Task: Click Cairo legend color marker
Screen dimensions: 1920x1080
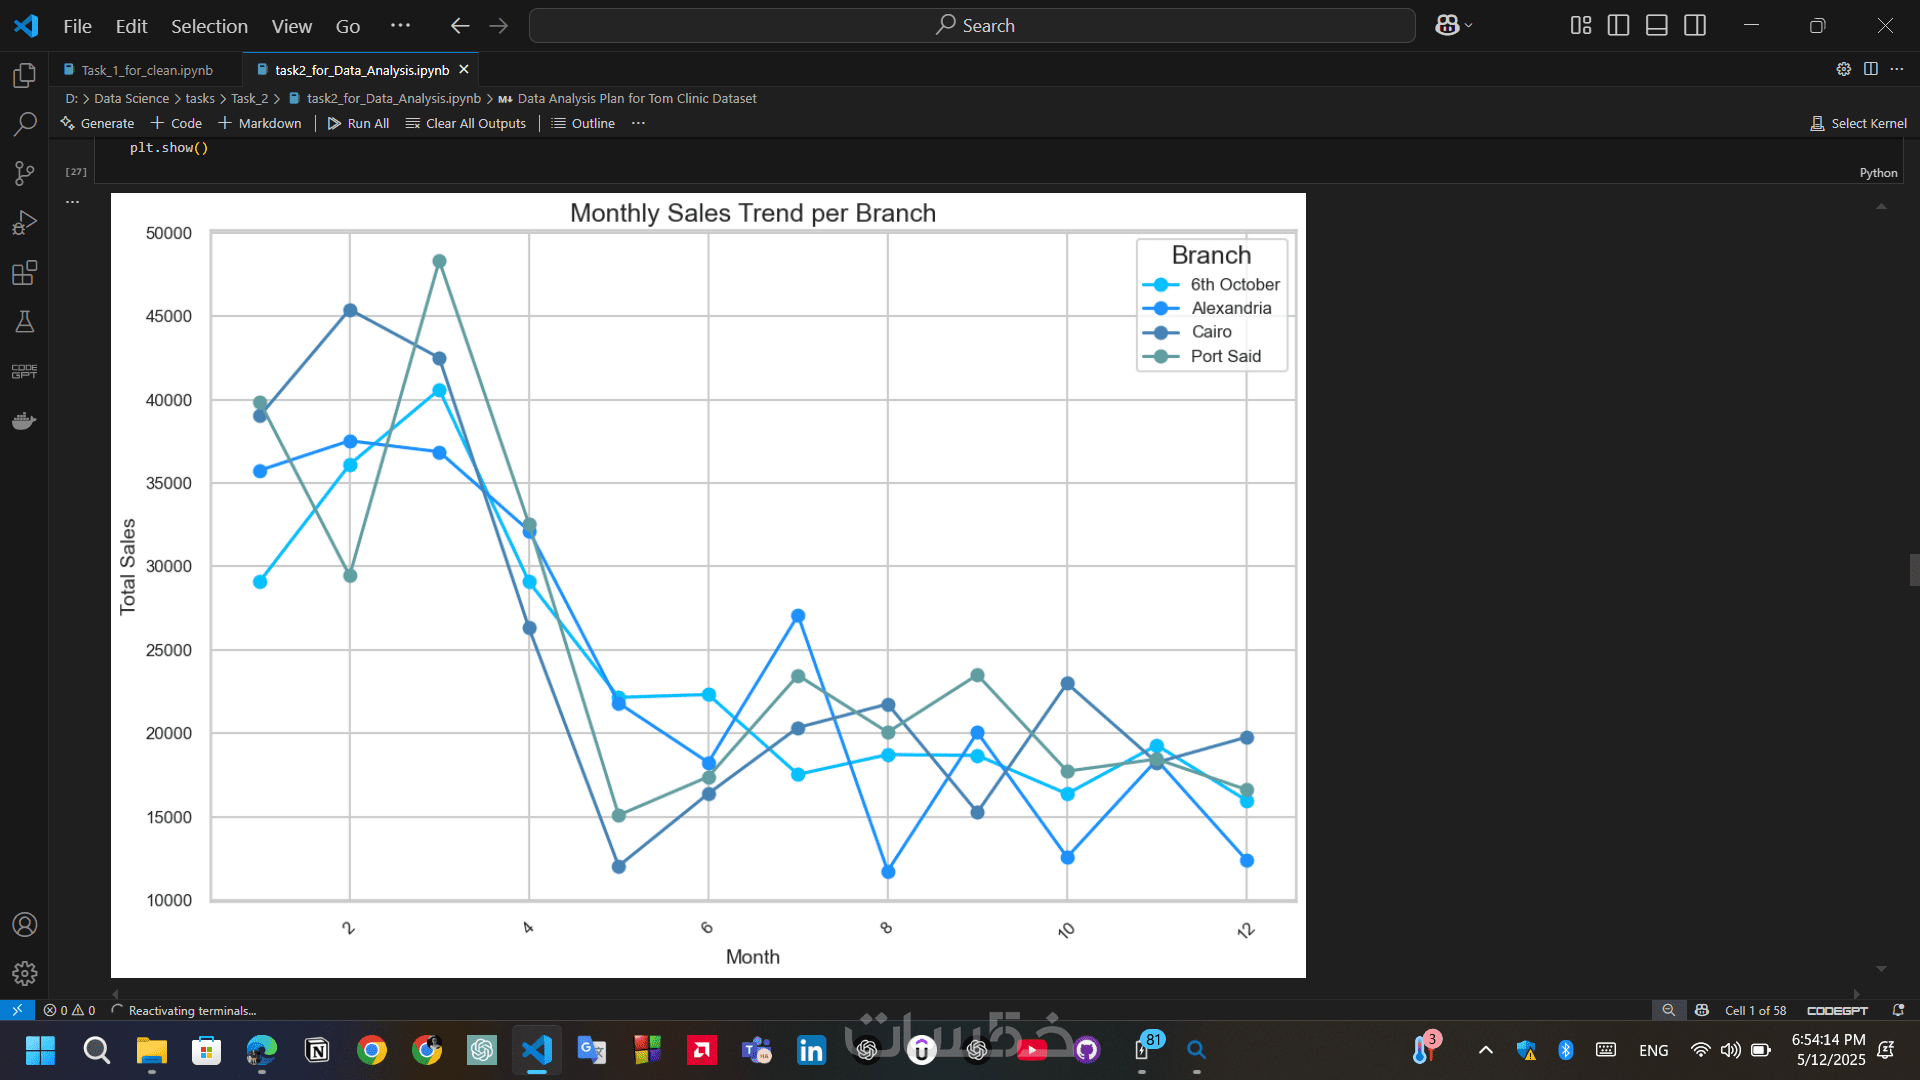Action: [1160, 332]
